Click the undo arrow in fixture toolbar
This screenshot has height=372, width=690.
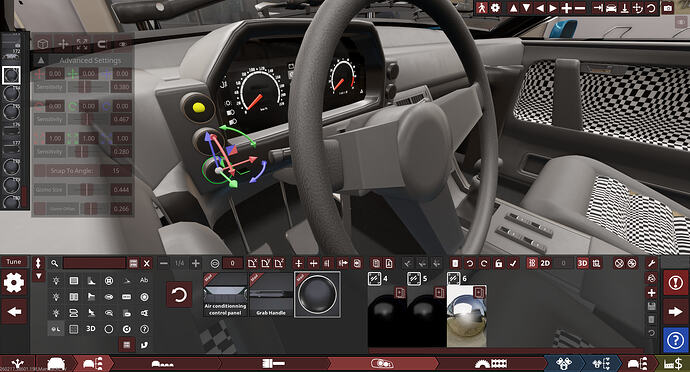click(470, 263)
